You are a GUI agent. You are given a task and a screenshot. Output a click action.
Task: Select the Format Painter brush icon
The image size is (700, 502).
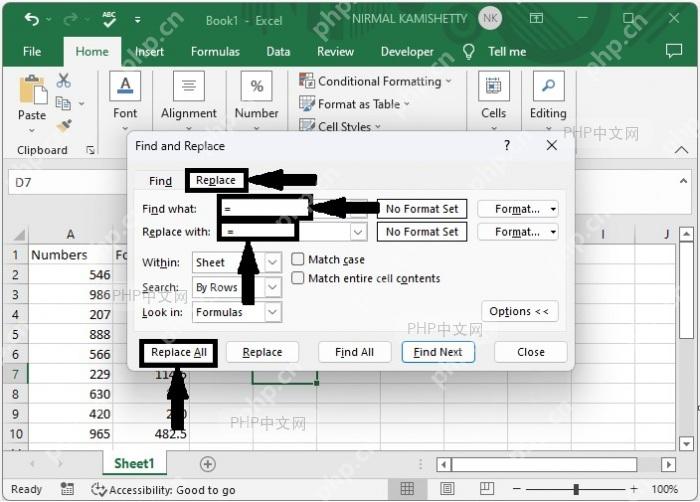tap(64, 126)
